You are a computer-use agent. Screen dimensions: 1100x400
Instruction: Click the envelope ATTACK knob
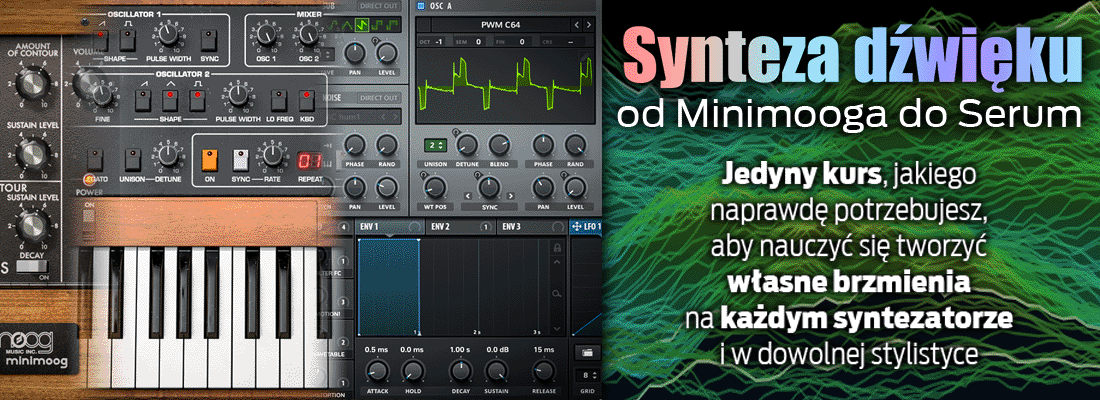(x=377, y=371)
